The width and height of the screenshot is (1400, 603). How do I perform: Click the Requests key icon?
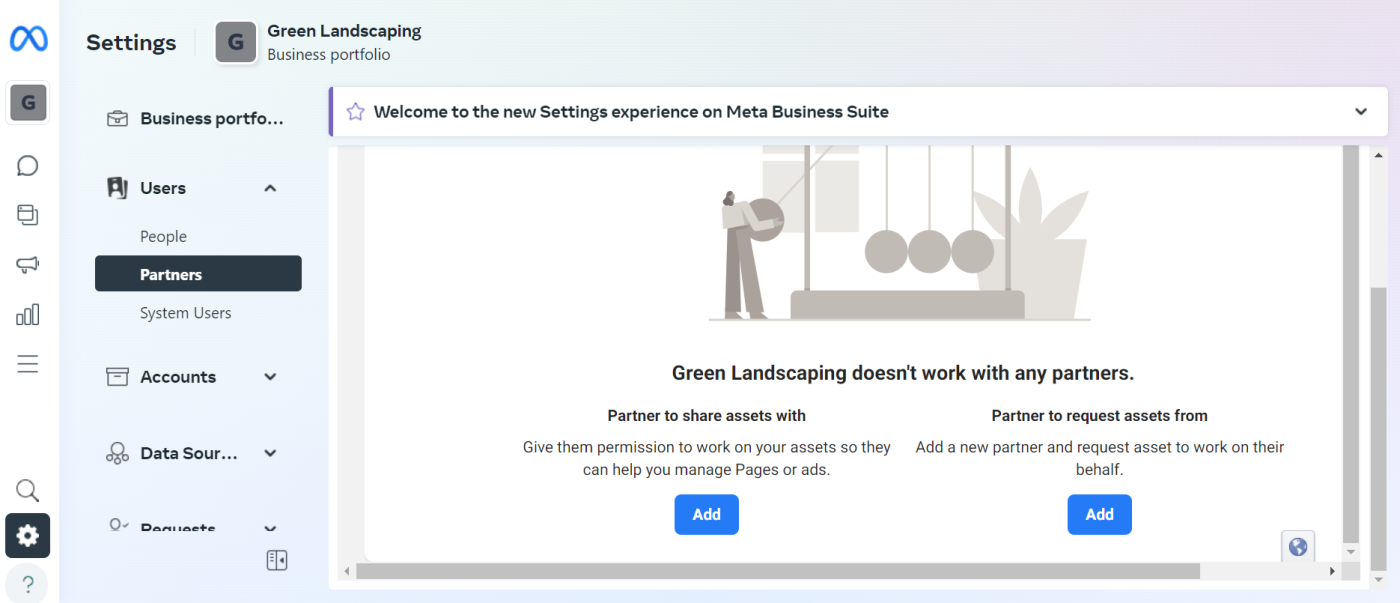click(117, 525)
